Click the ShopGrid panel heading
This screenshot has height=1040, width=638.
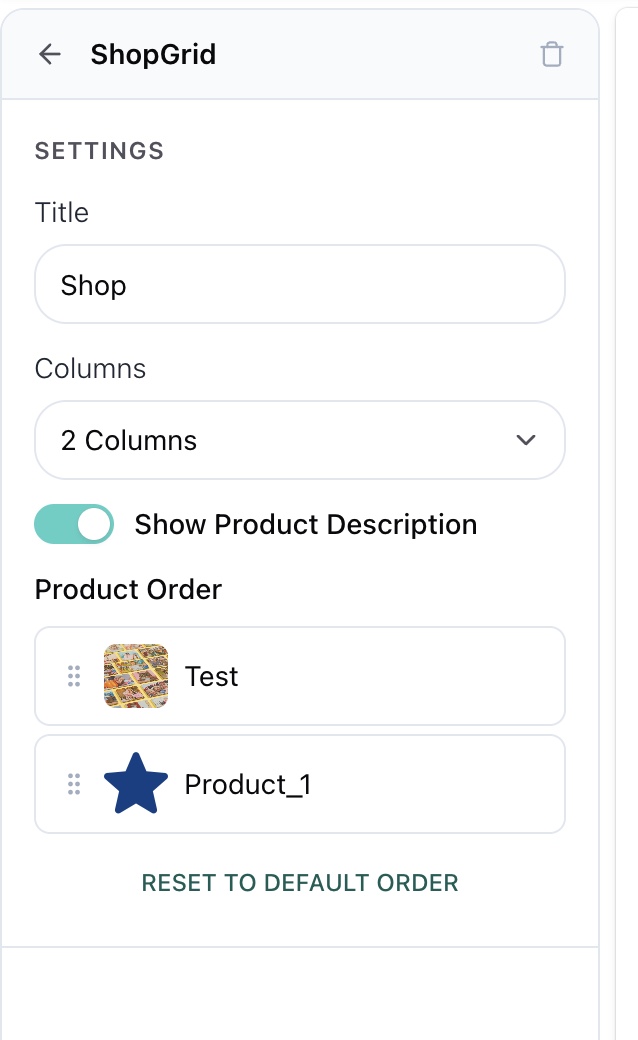pos(153,54)
